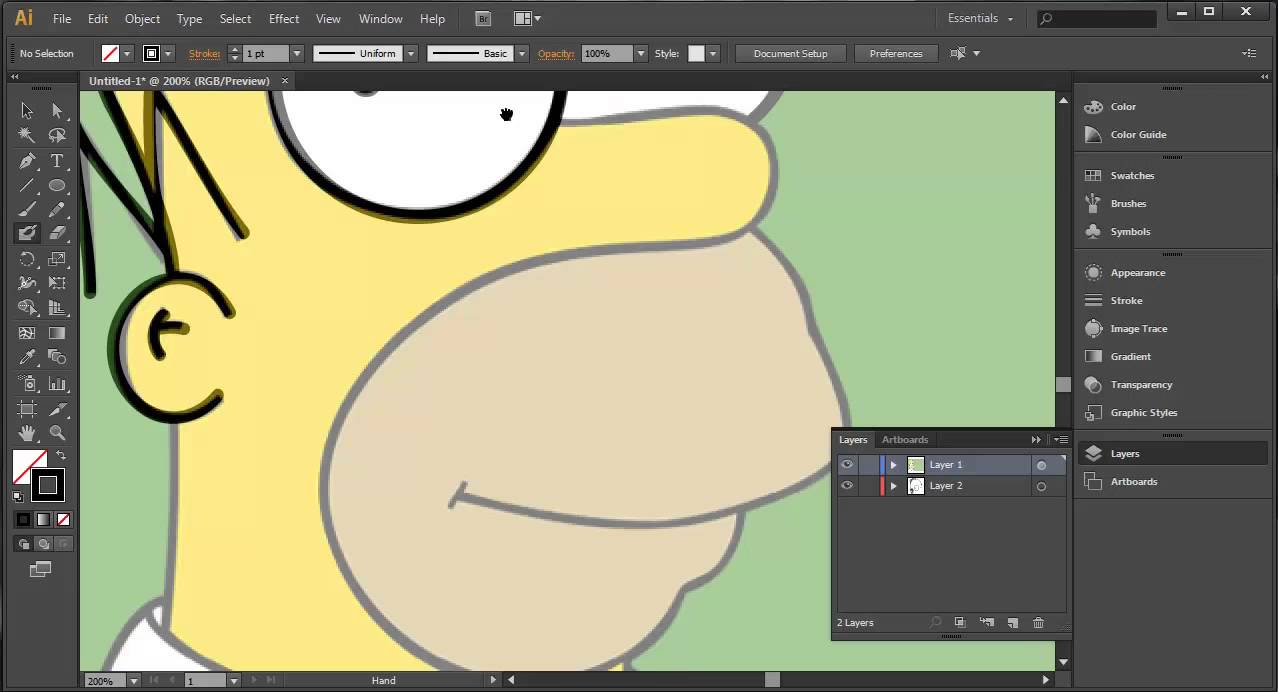This screenshot has width=1278, height=692.
Task: Click Make Clipping Mask icon in Layers panel
Action: point(960,623)
